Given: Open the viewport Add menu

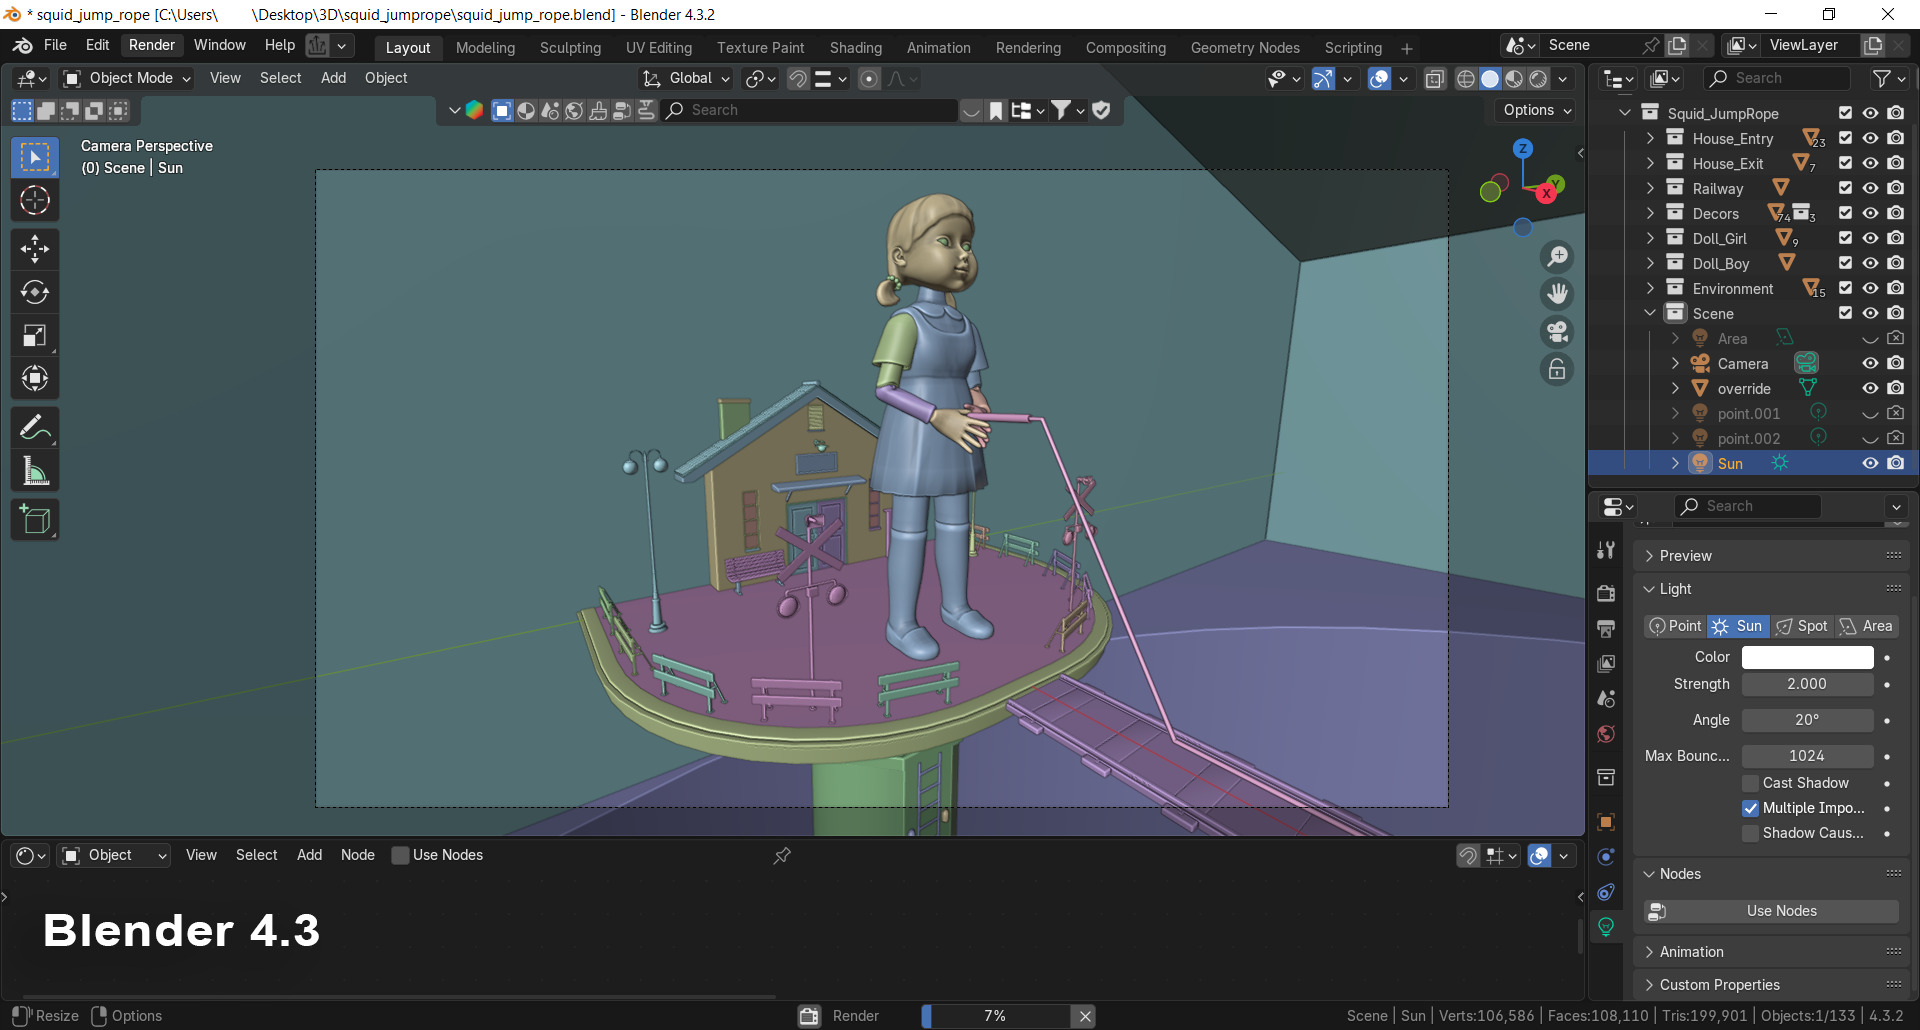Looking at the screenshot, I should (x=333, y=78).
